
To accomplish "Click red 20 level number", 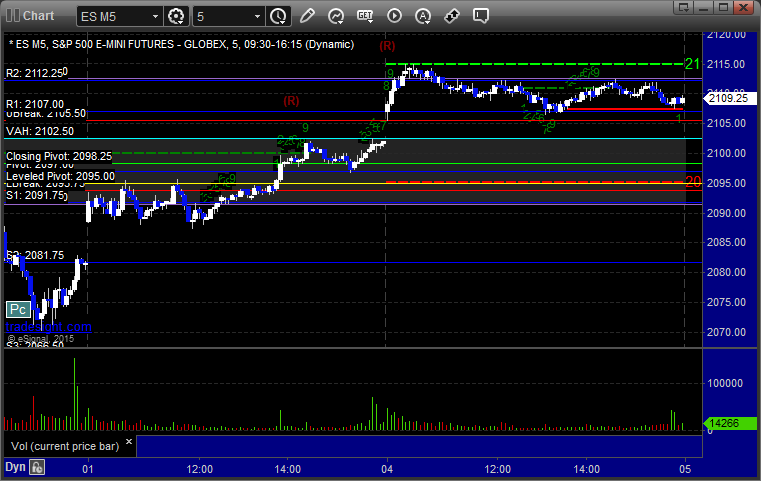I will coord(693,182).
